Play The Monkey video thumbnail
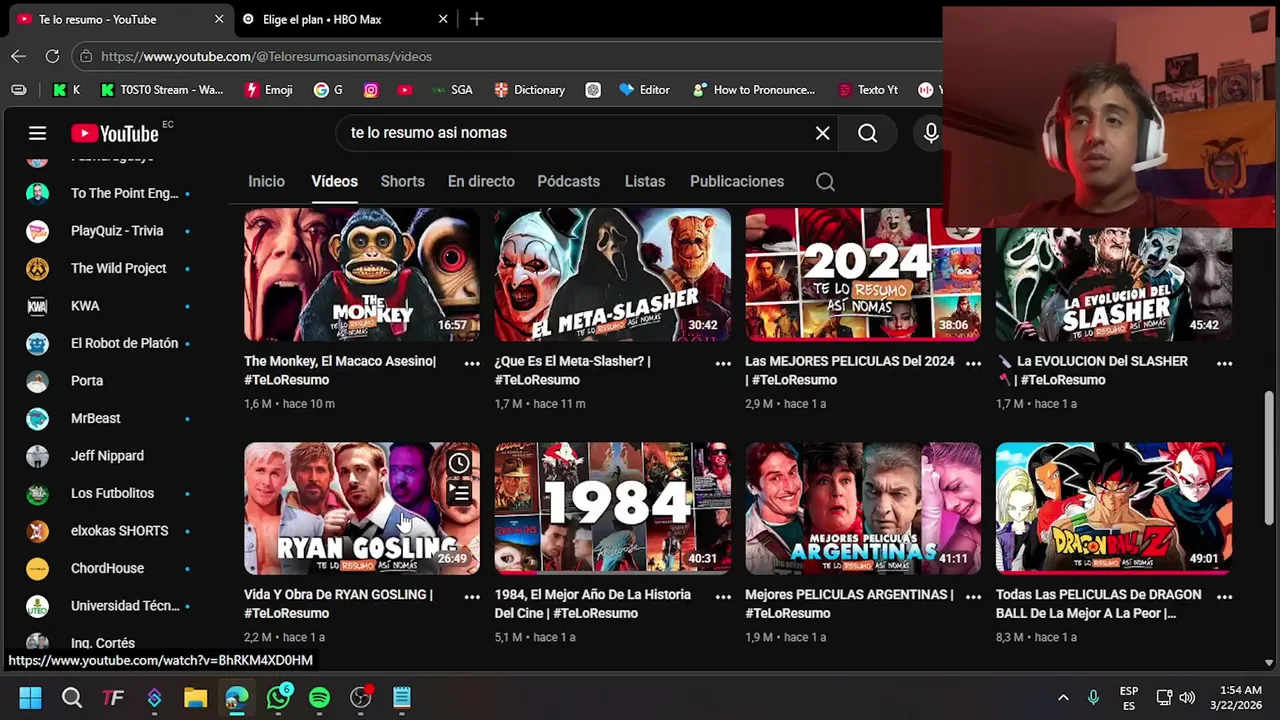This screenshot has width=1280, height=720. pyautogui.click(x=362, y=274)
